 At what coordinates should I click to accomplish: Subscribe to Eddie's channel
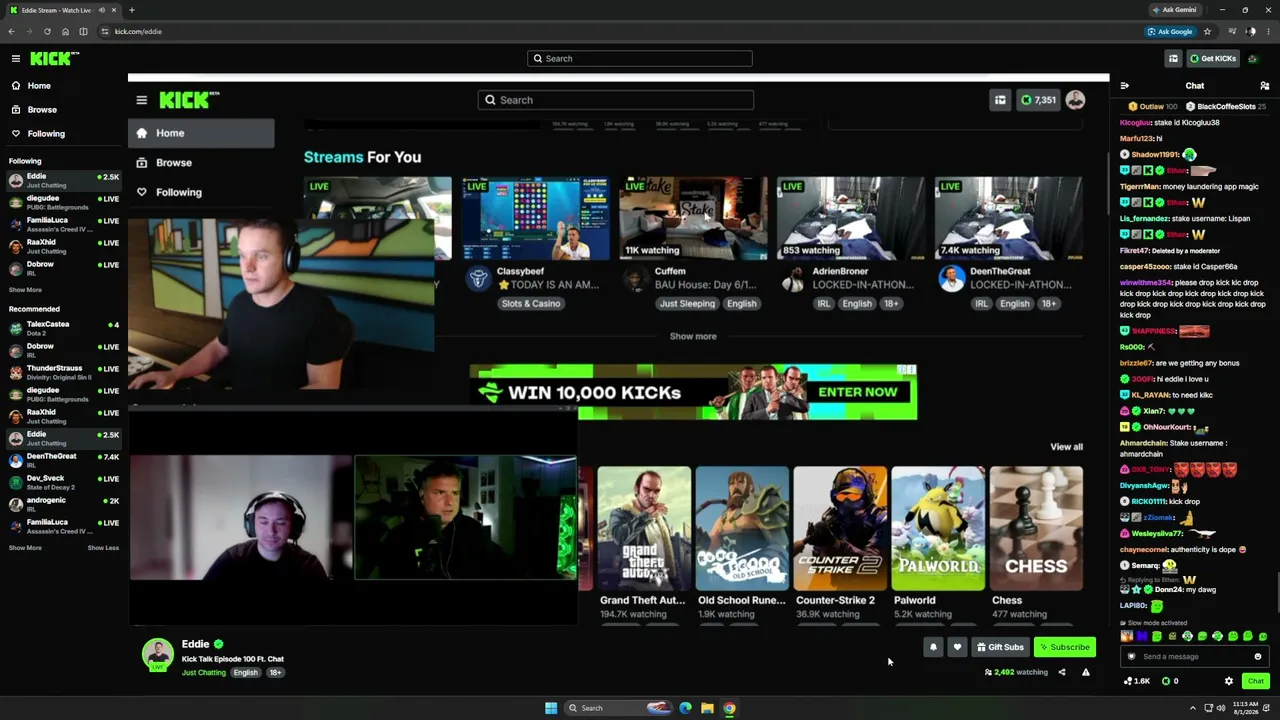point(1064,647)
